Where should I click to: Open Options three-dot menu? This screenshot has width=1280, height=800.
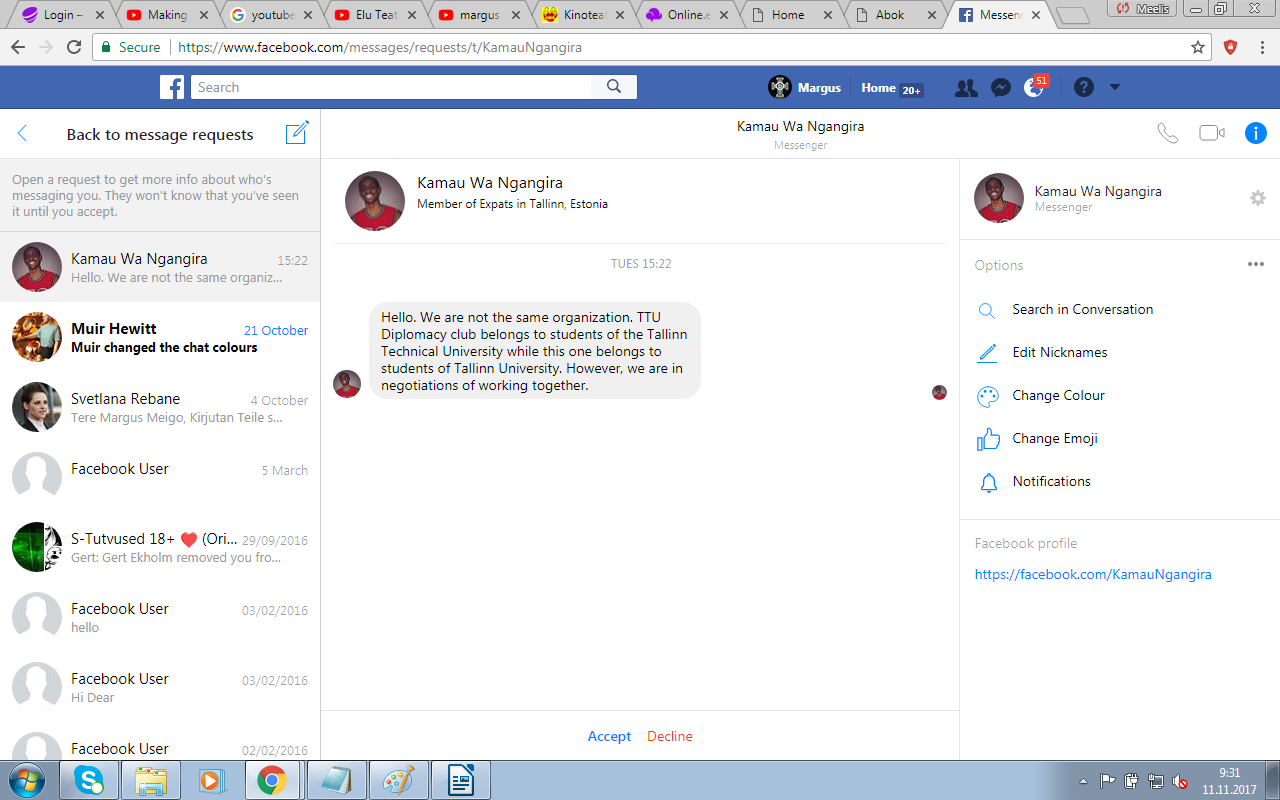(x=1256, y=265)
